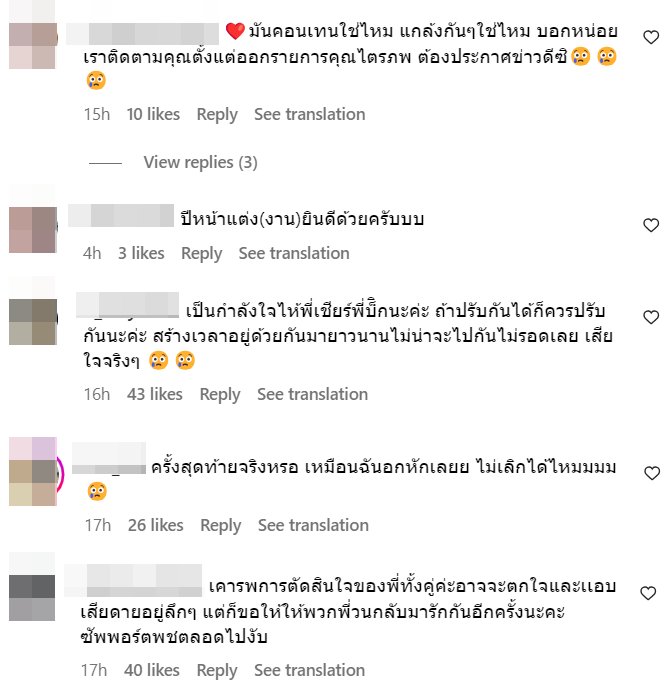
Task: Reply to the 40-likes comment
Action: 217,671
